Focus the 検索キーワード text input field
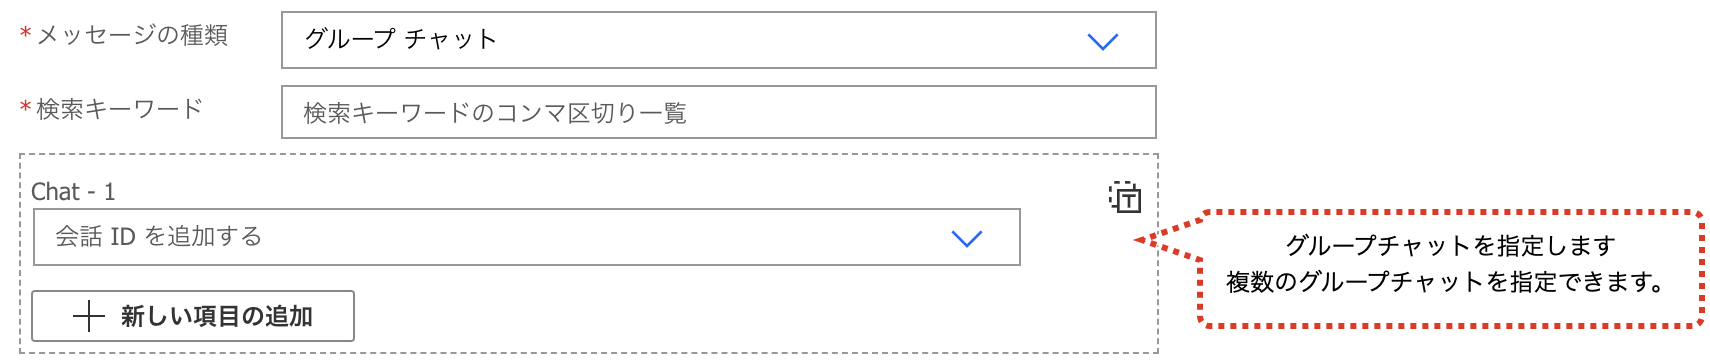 point(719,112)
